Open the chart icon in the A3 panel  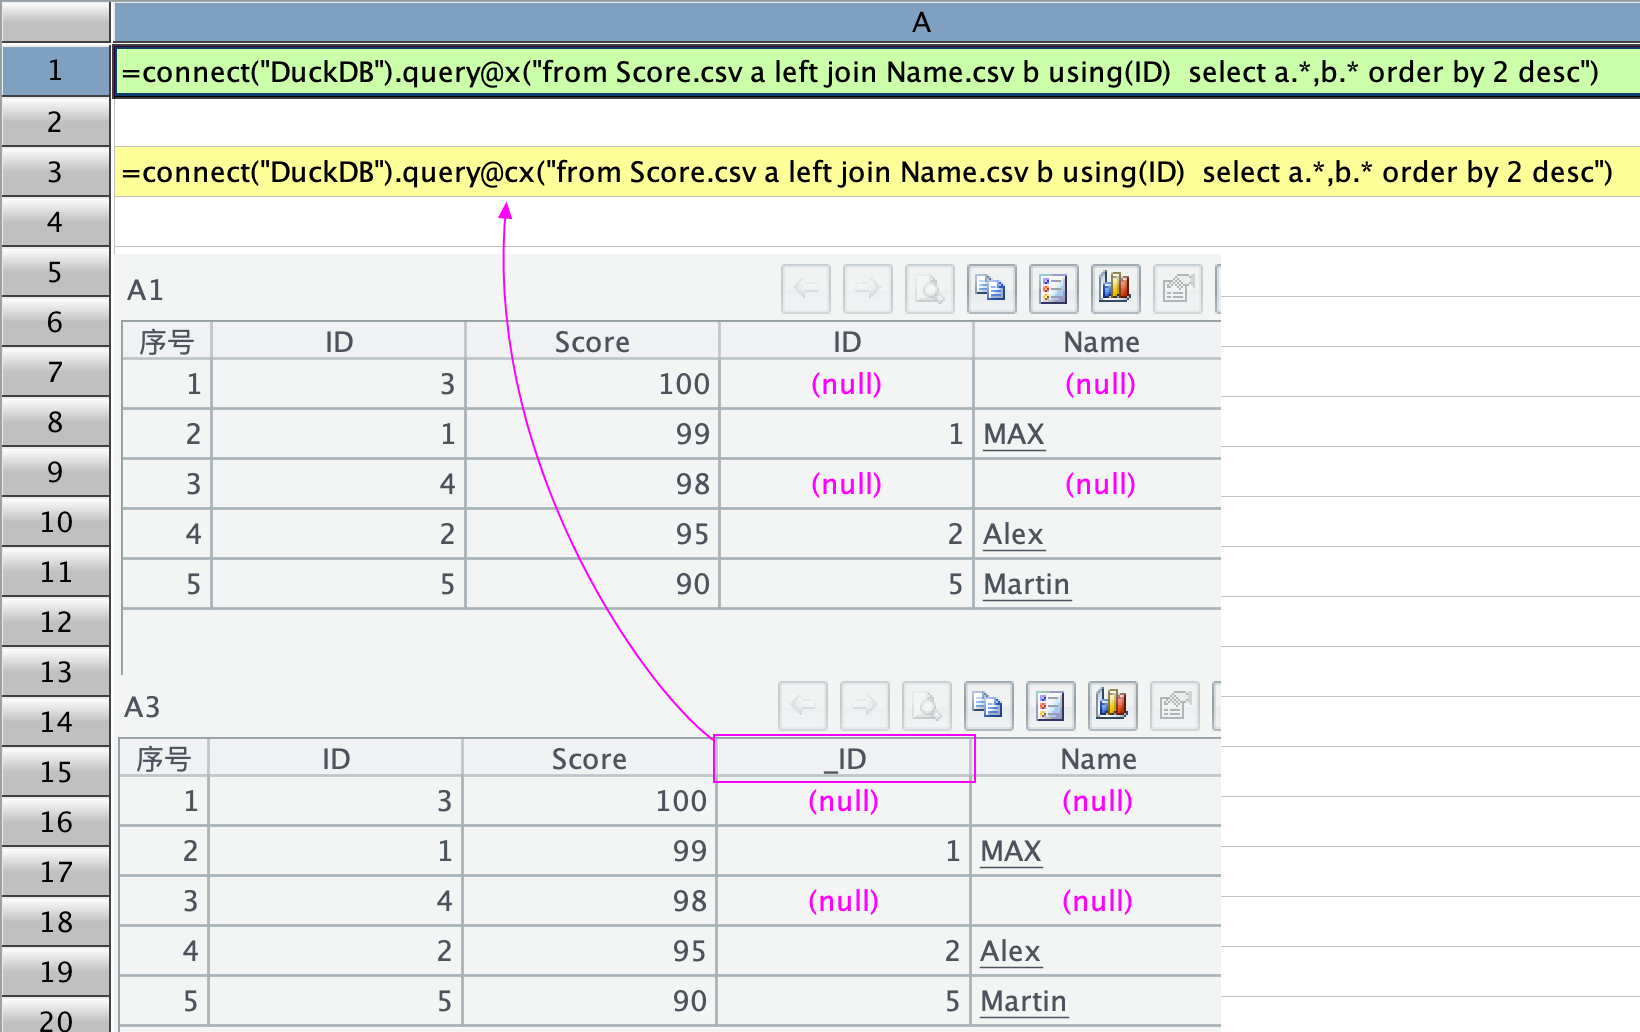click(1112, 706)
